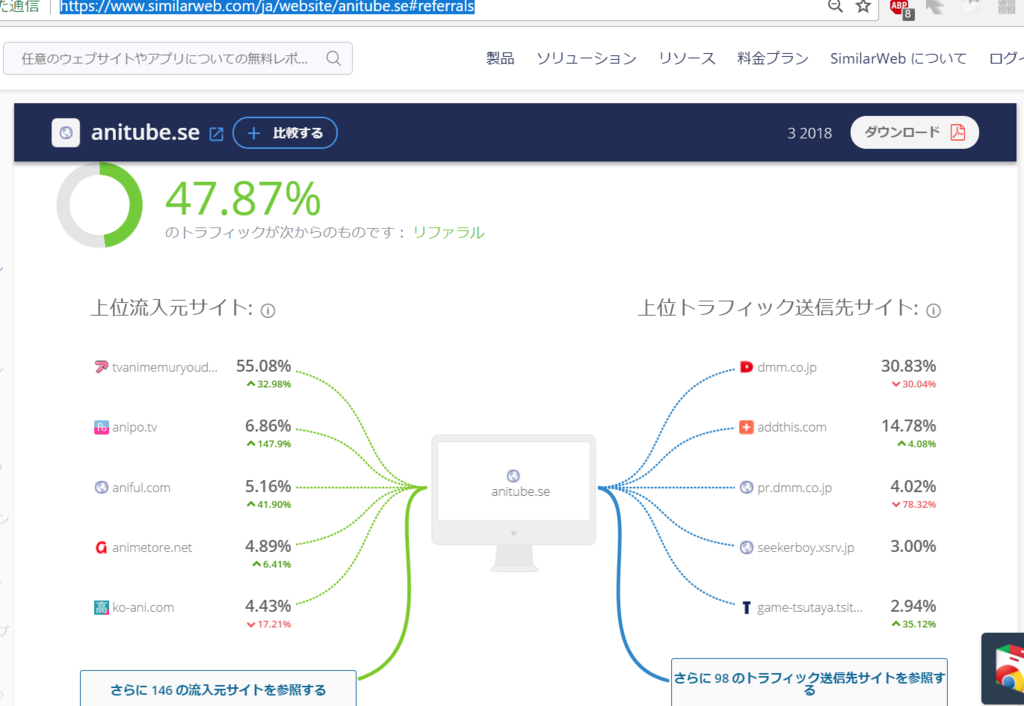This screenshot has width=1024, height=706.
Task: Click the anipo.tv favicon
Action: (x=101, y=427)
